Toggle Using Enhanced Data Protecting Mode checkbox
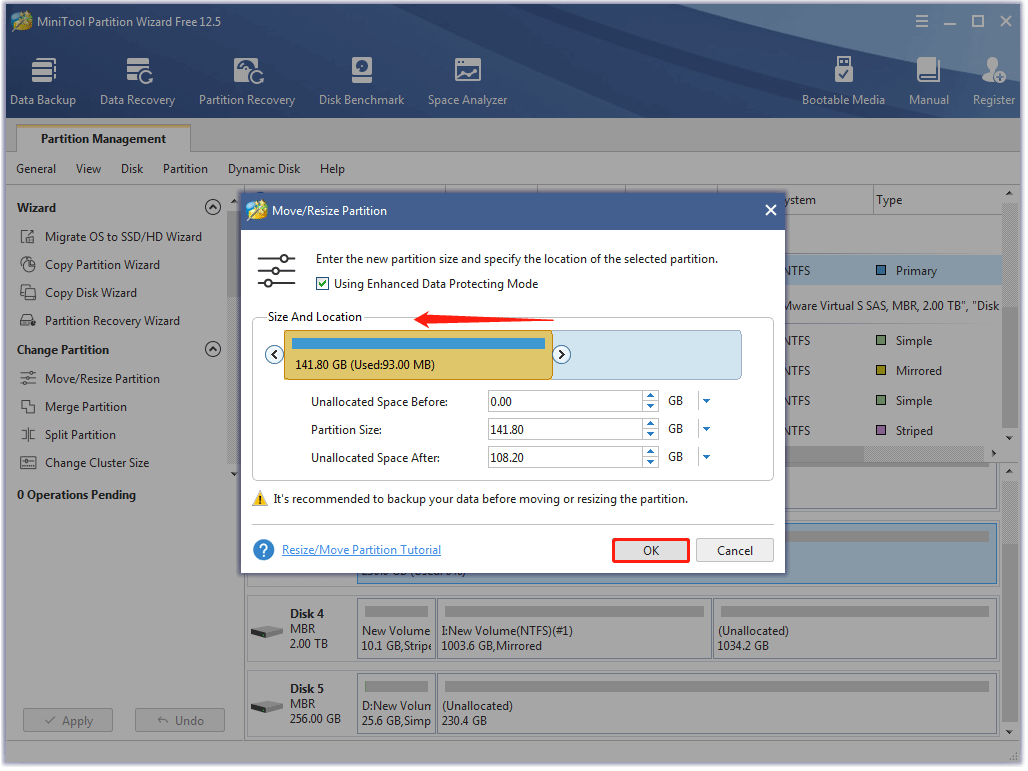The height and width of the screenshot is (771, 1028). point(322,284)
